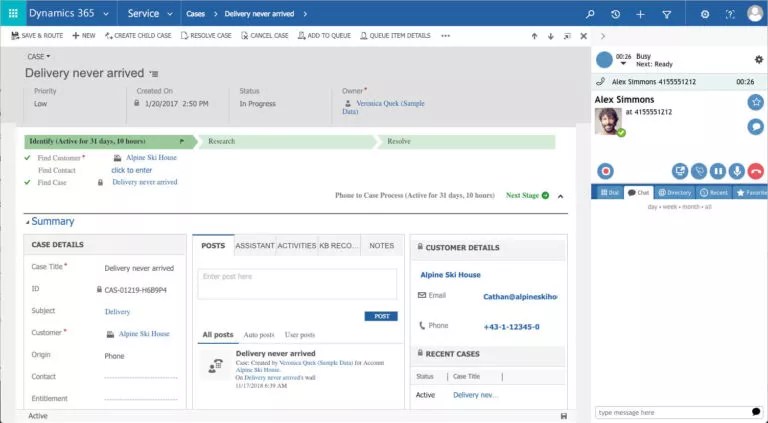Open the Recent tab in phone panel
The width and height of the screenshot is (768, 423).
(x=714, y=192)
